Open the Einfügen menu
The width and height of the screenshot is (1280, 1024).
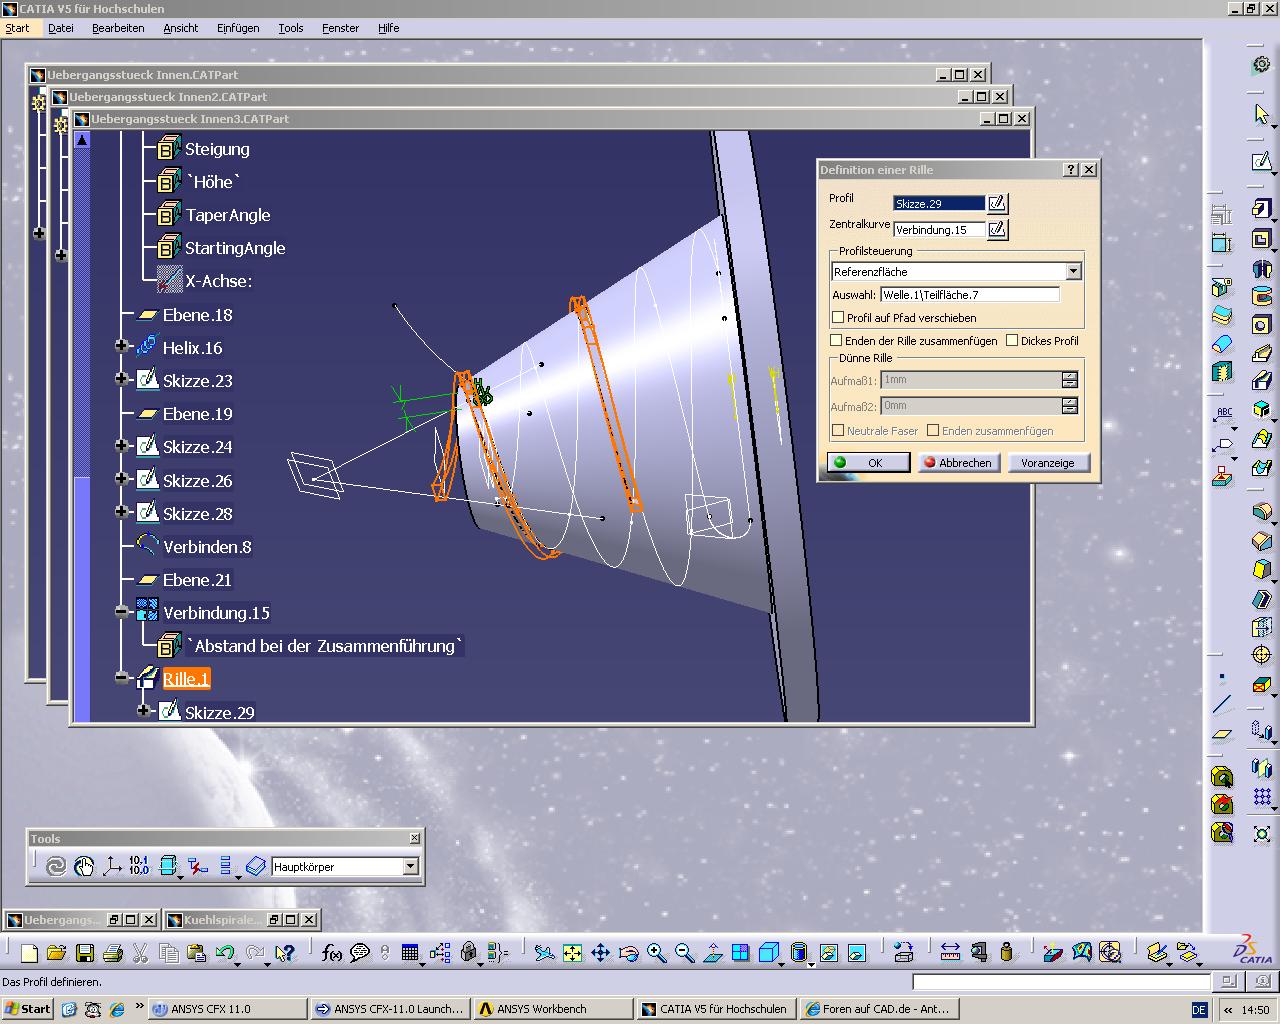coord(238,28)
